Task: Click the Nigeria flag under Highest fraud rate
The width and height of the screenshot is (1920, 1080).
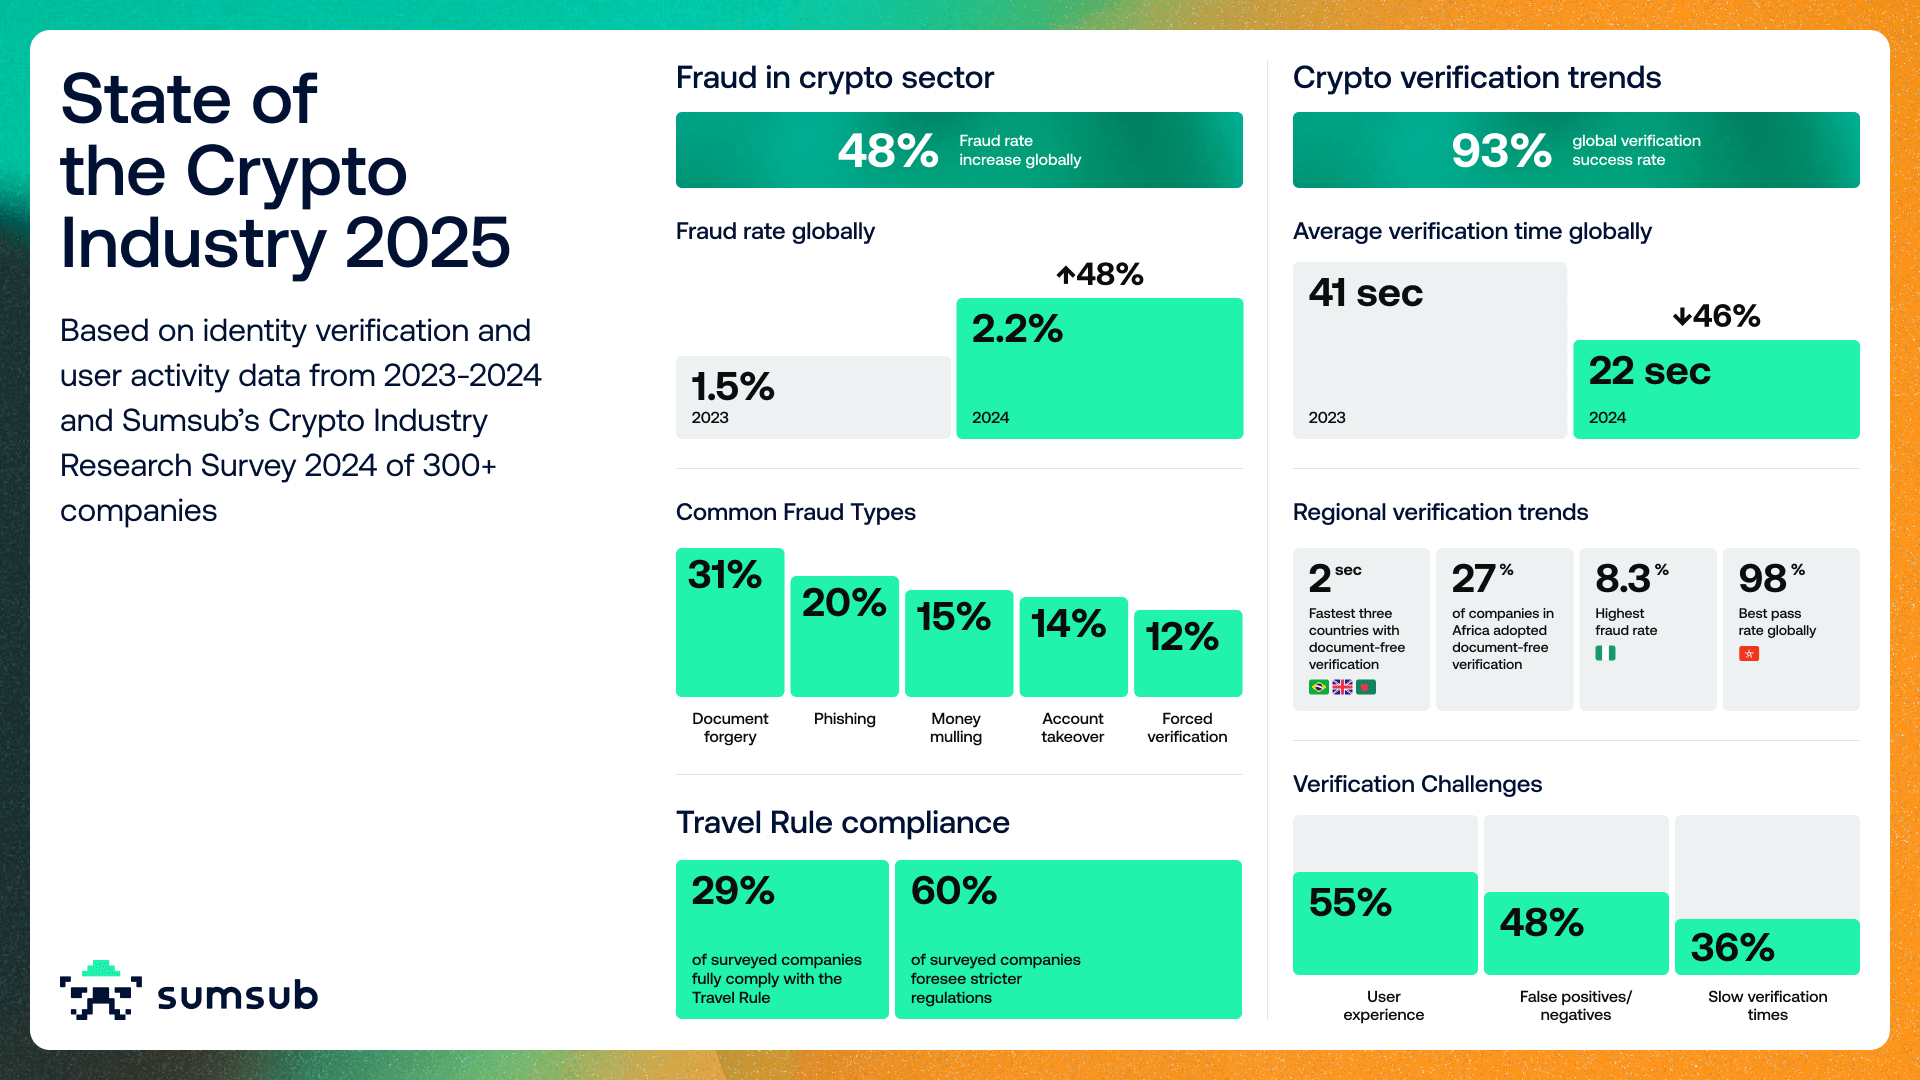Action: click(1605, 653)
